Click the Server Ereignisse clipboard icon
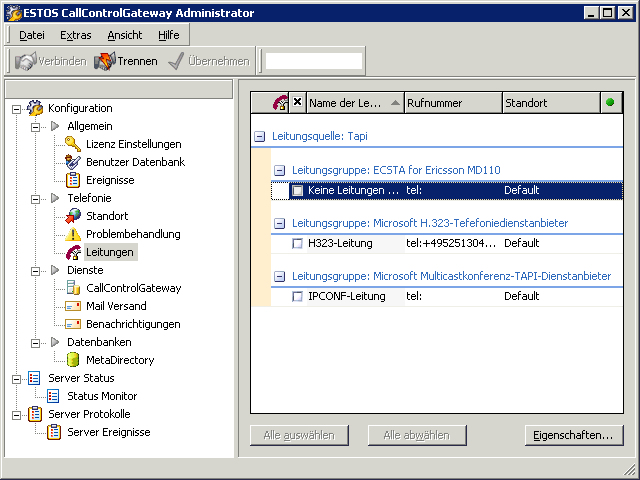This screenshot has width=640, height=480. coord(54,432)
